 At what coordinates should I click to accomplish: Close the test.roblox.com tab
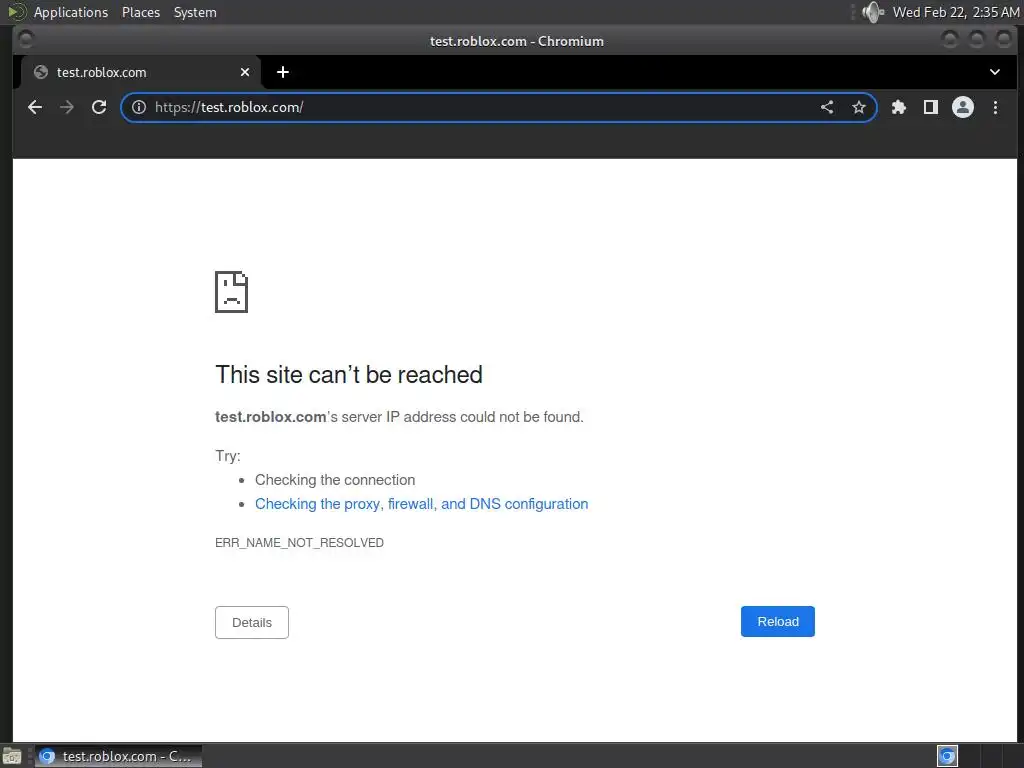click(245, 72)
